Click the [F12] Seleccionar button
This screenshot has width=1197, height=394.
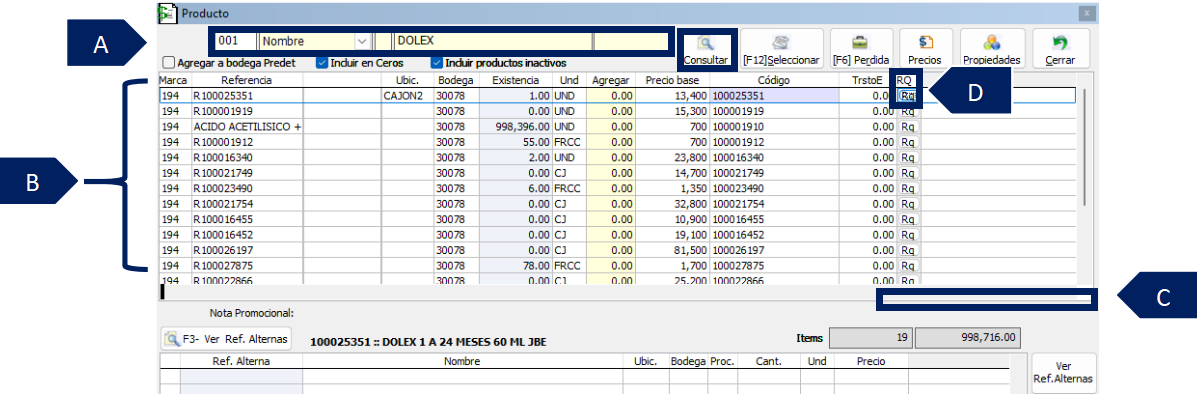click(x=781, y=50)
